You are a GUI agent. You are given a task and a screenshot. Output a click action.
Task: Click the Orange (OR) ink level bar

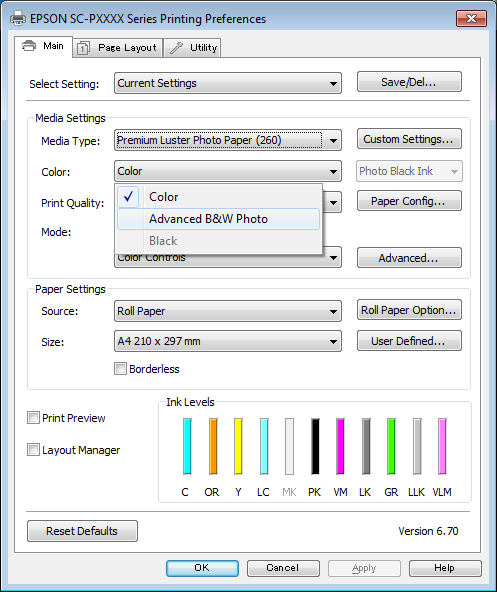tap(213, 446)
